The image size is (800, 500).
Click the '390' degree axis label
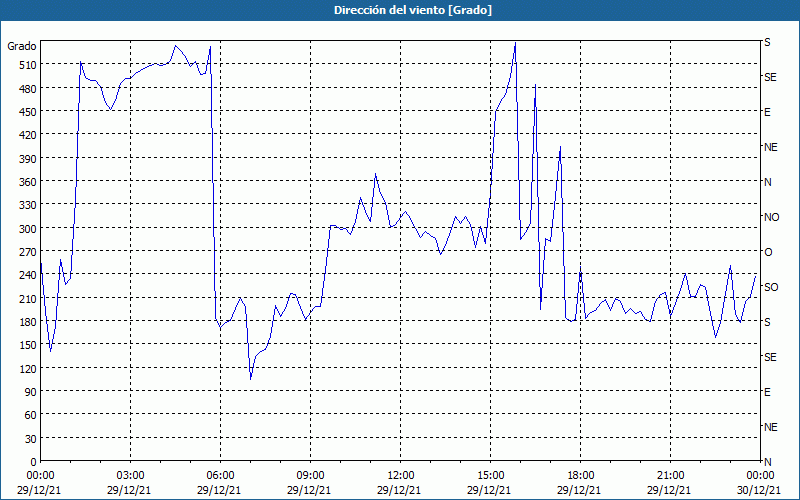pos(28,159)
